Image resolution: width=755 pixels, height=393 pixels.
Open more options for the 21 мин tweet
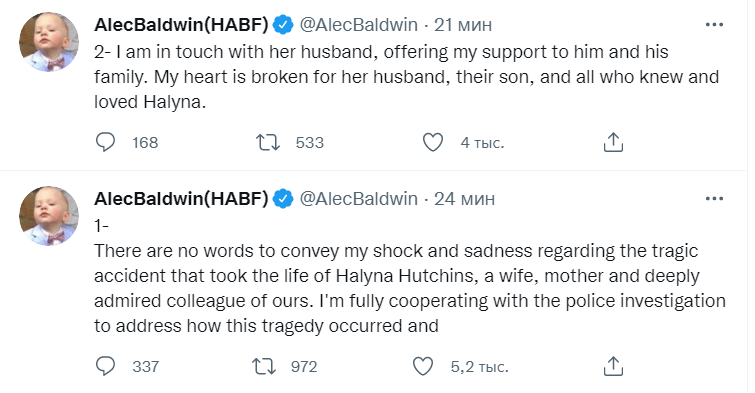pos(714,25)
